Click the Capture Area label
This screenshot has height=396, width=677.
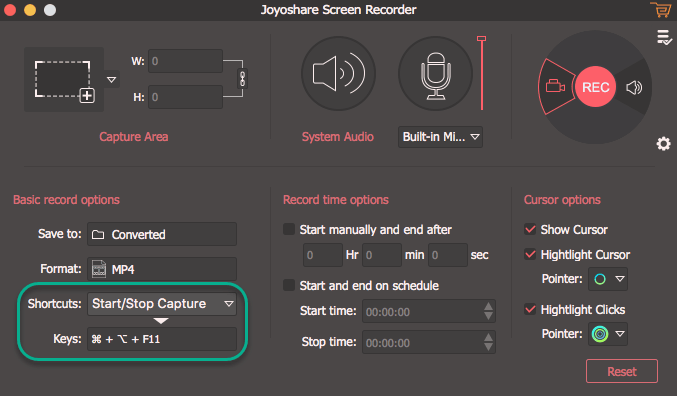(133, 137)
